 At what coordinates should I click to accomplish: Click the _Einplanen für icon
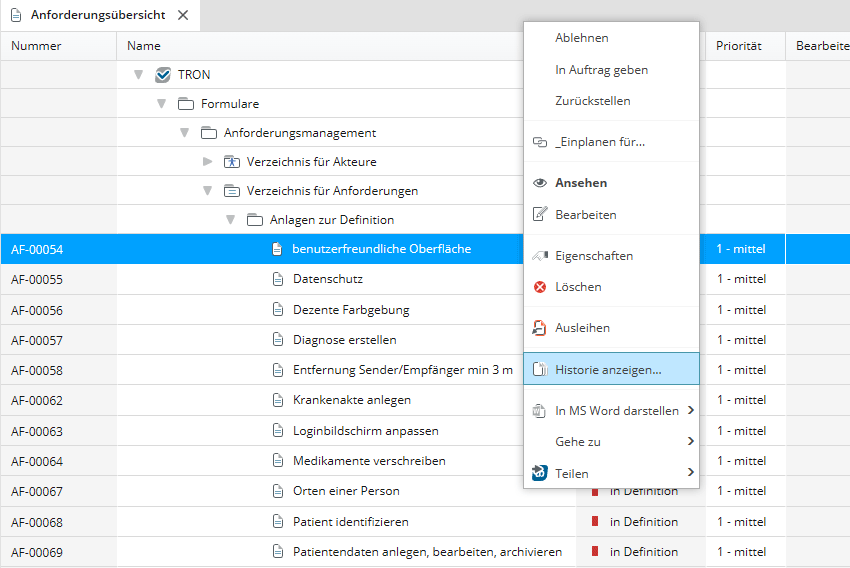tap(540, 142)
